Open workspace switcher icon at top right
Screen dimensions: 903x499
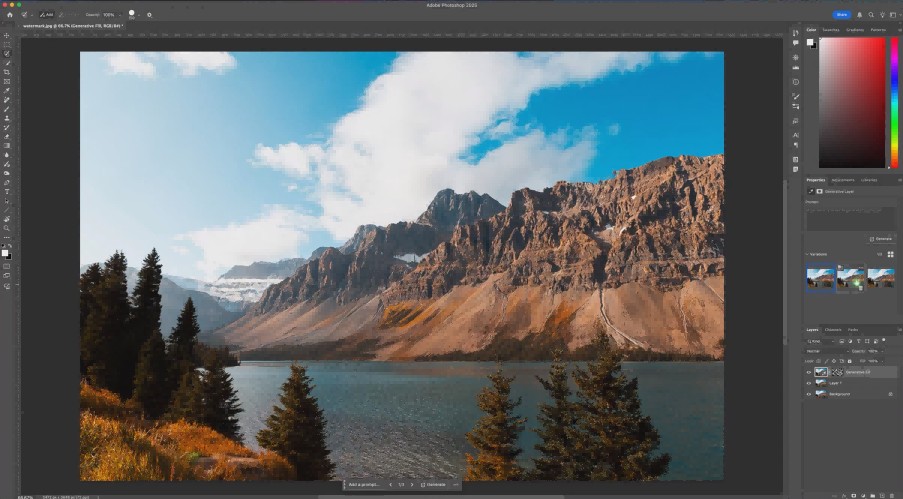(x=893, y=14)
